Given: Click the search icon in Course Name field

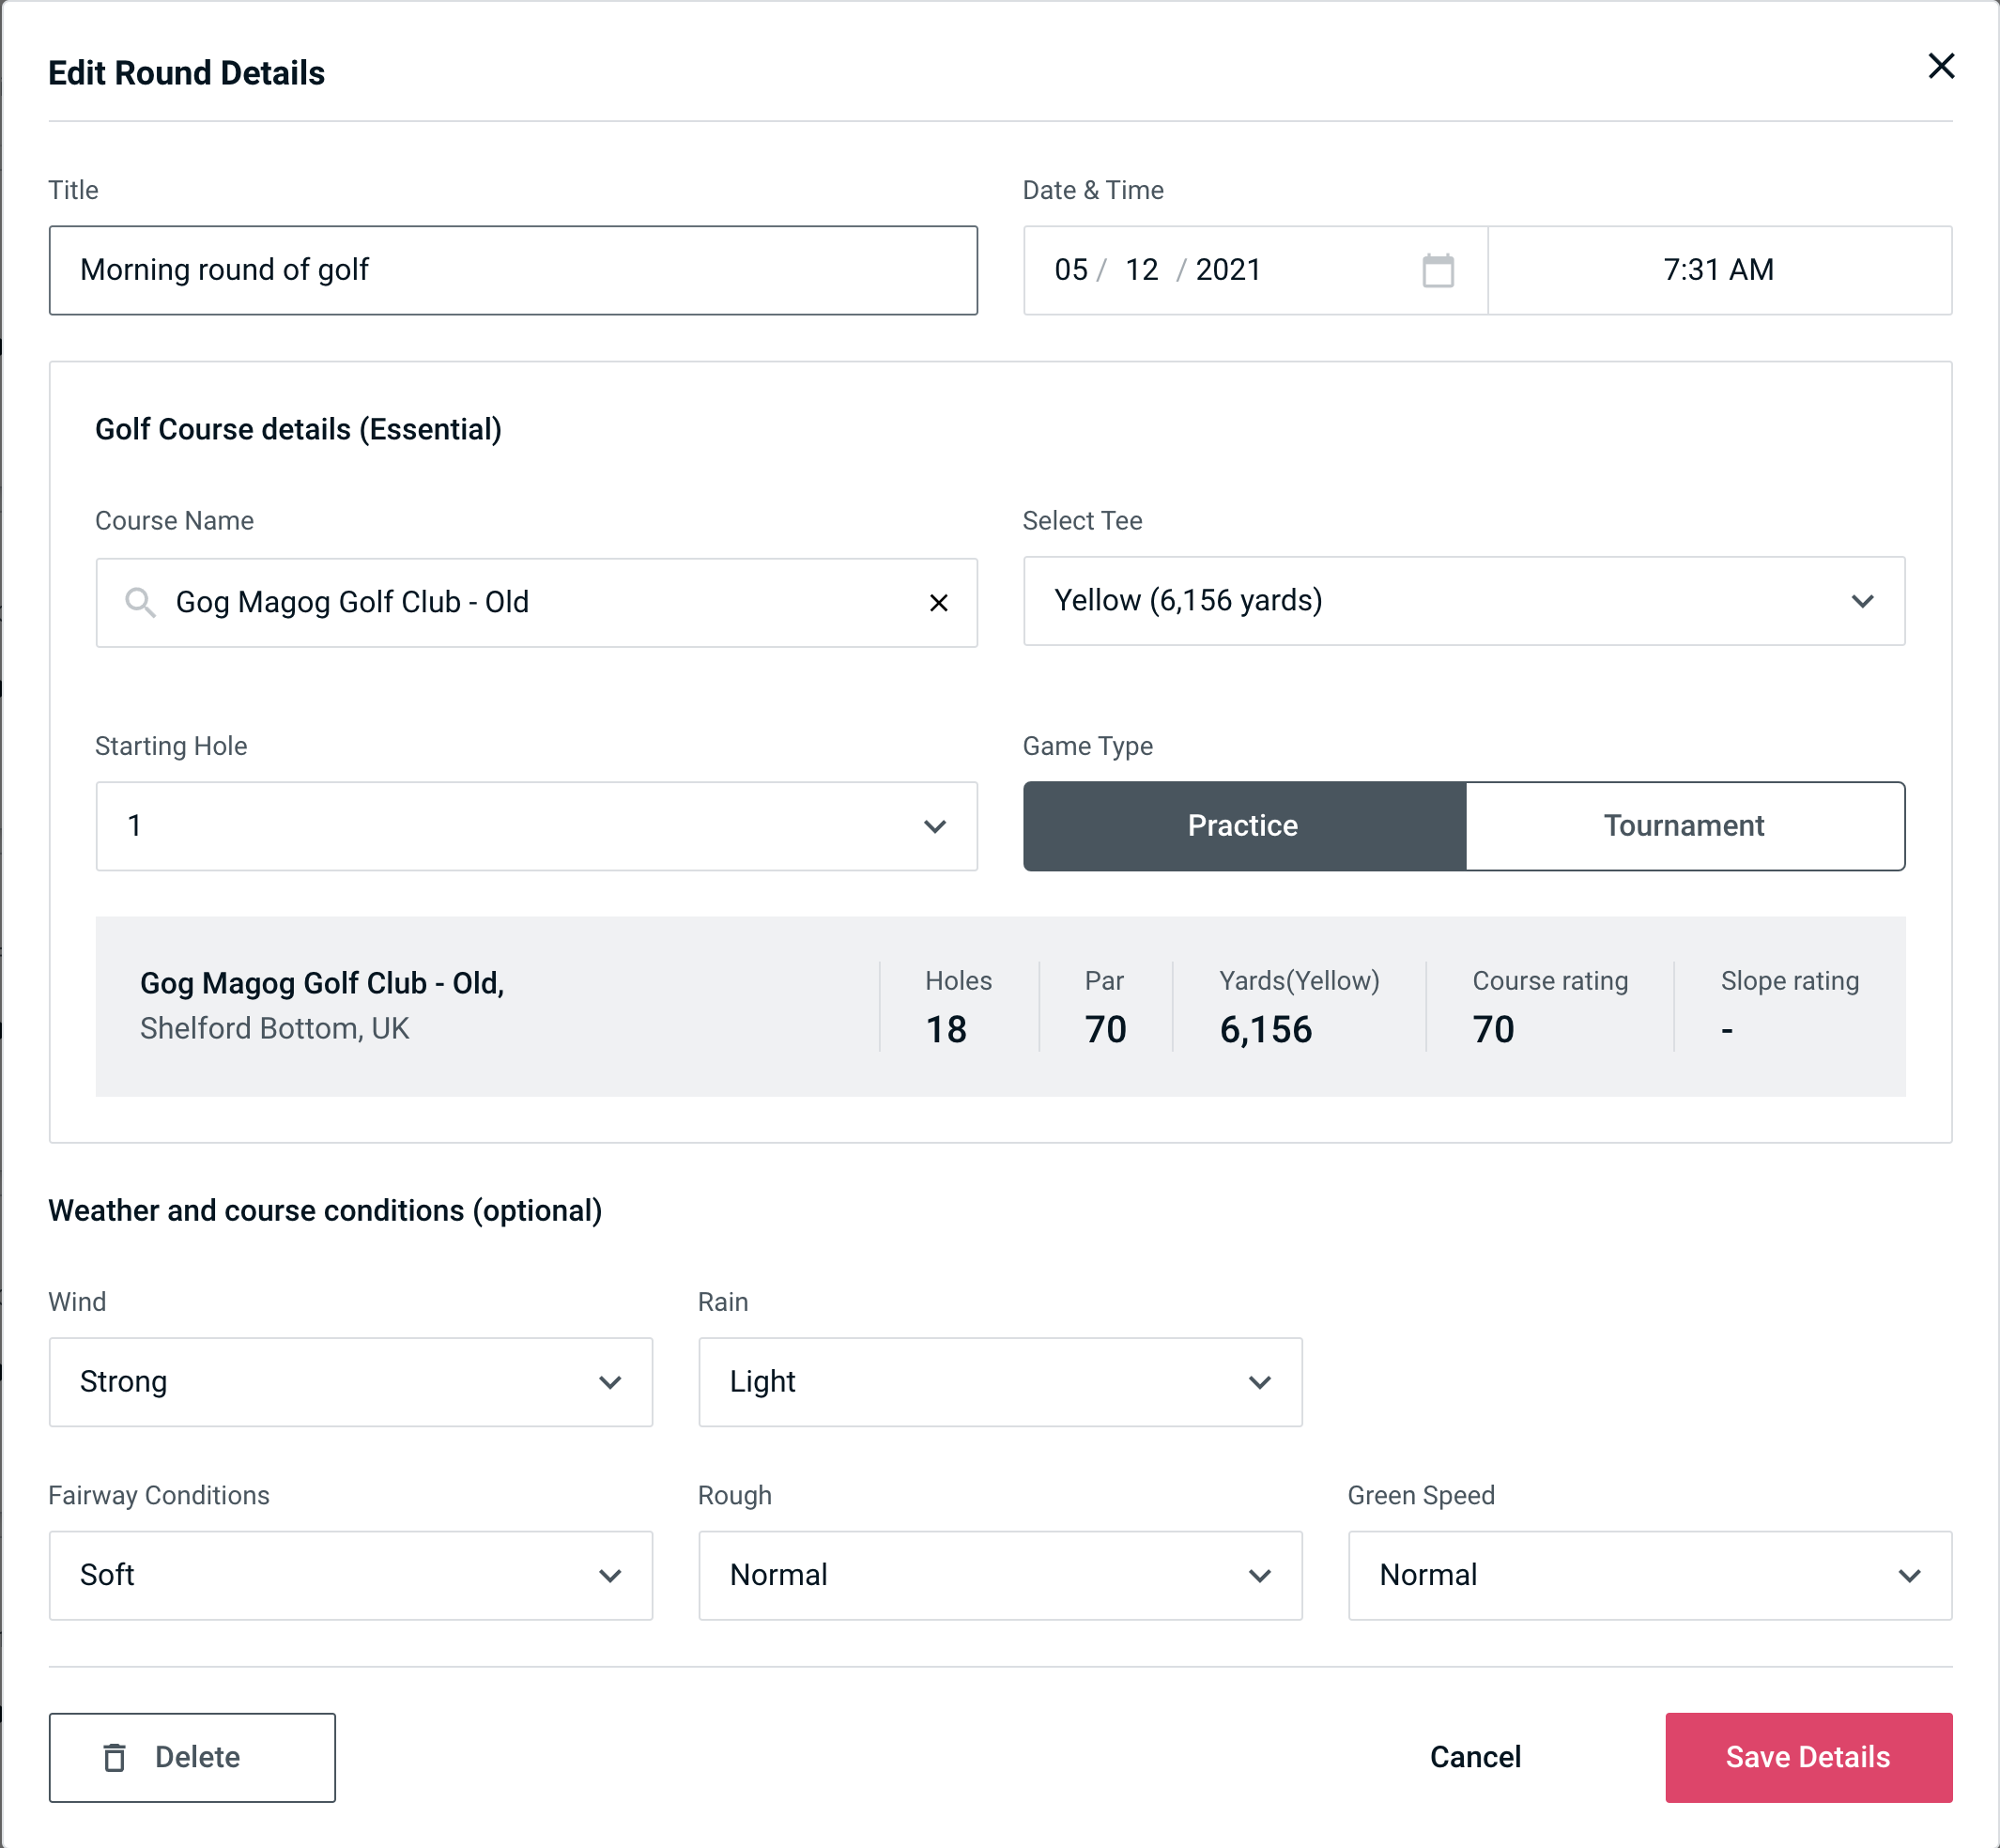Looking at the screenshot, I should (139, 603).
